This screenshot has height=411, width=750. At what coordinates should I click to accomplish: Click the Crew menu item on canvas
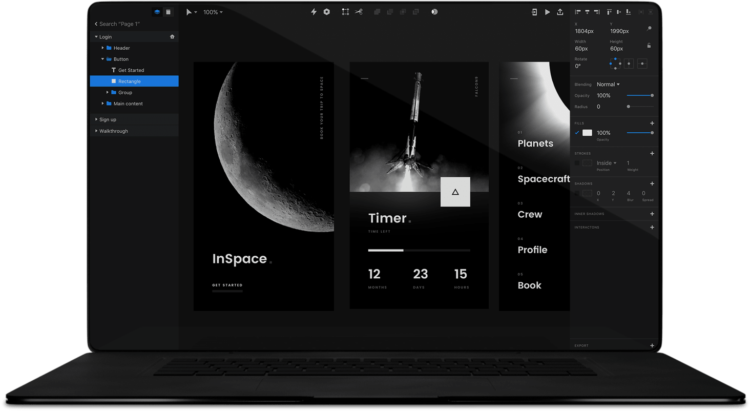pos(530,214)
